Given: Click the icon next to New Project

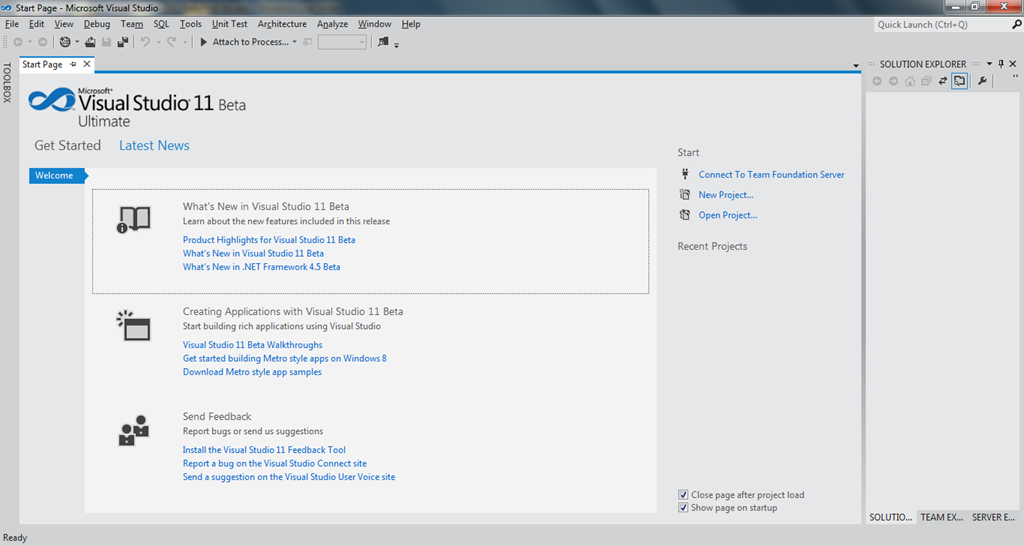Looking at the screenshot, I should point(684,194).
